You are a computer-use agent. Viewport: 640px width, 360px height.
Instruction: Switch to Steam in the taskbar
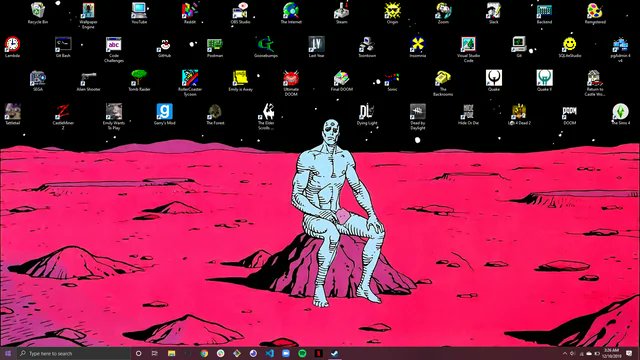pos(335,353)
